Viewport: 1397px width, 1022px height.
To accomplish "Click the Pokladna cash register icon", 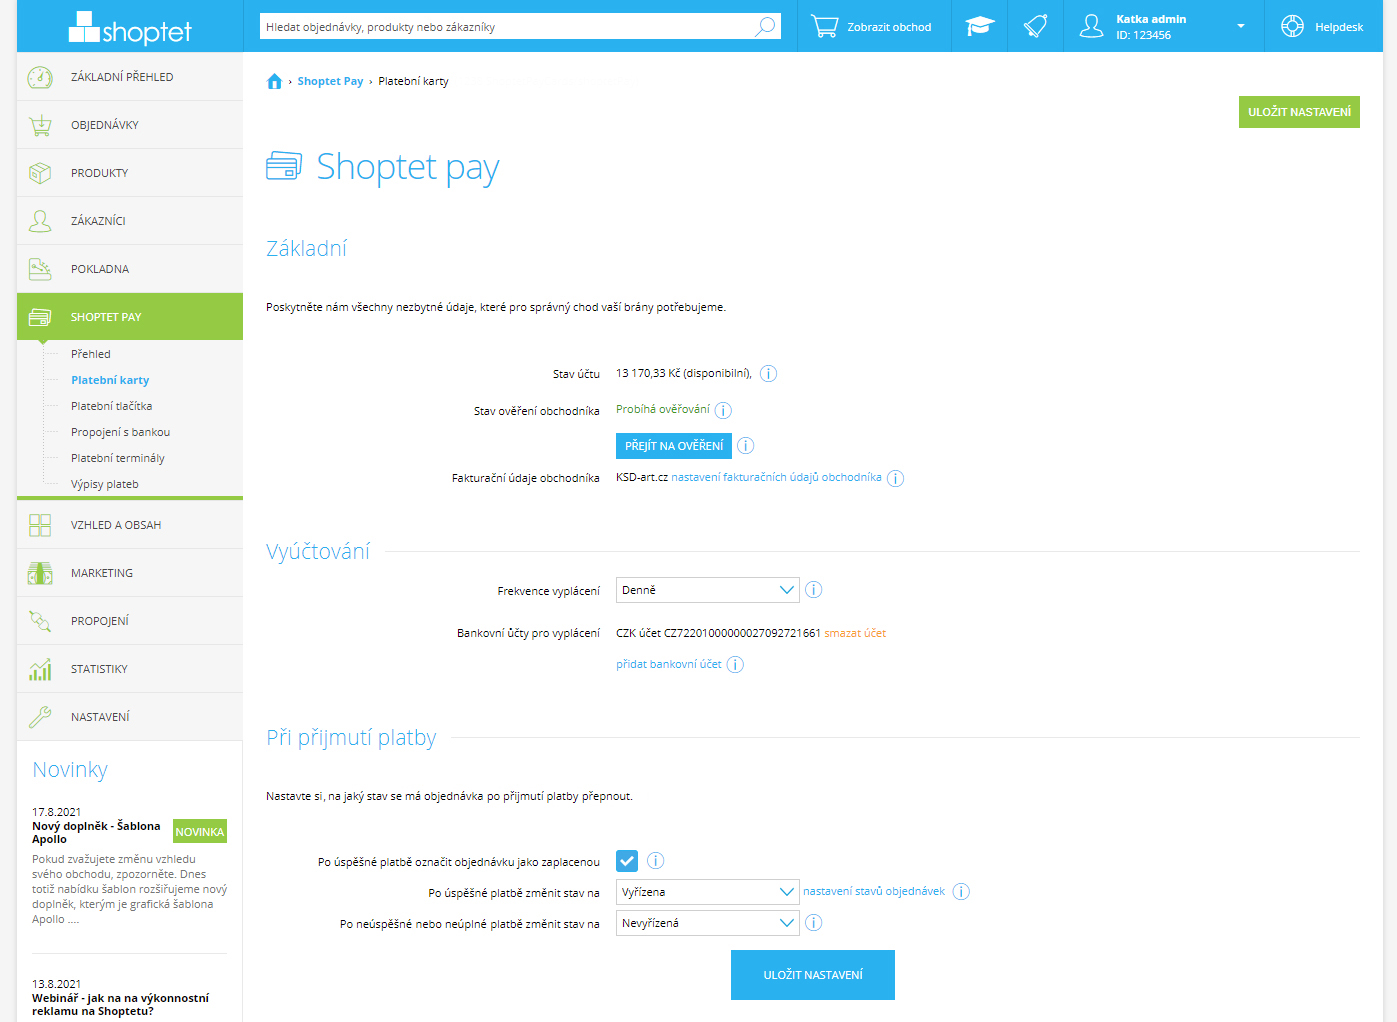I will point(40,269).
